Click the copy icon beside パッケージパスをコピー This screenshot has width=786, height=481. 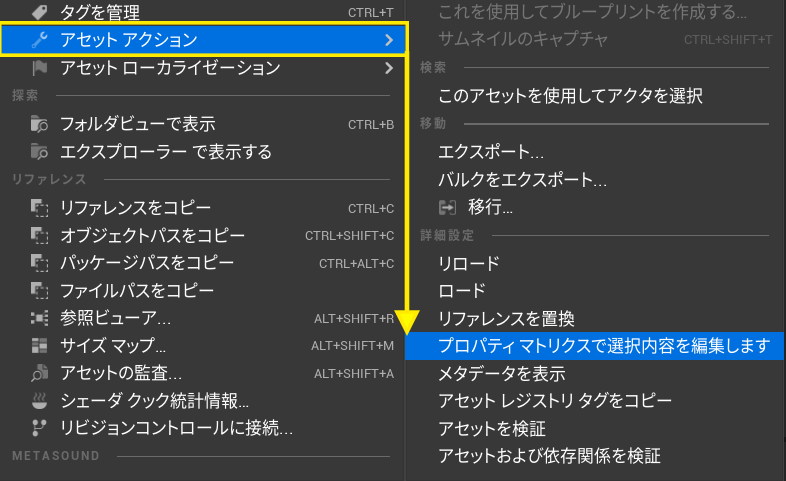pos(40,263)
